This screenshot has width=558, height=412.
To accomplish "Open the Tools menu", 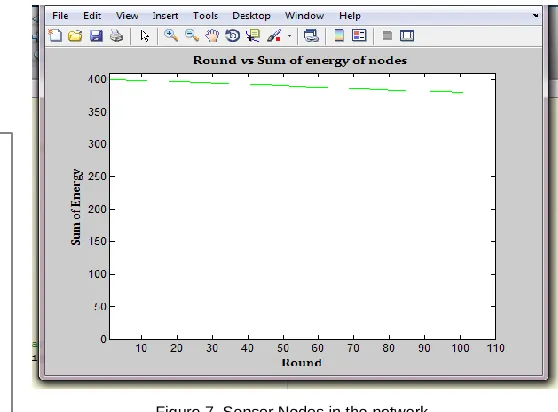I will click(x=205, y=16).
